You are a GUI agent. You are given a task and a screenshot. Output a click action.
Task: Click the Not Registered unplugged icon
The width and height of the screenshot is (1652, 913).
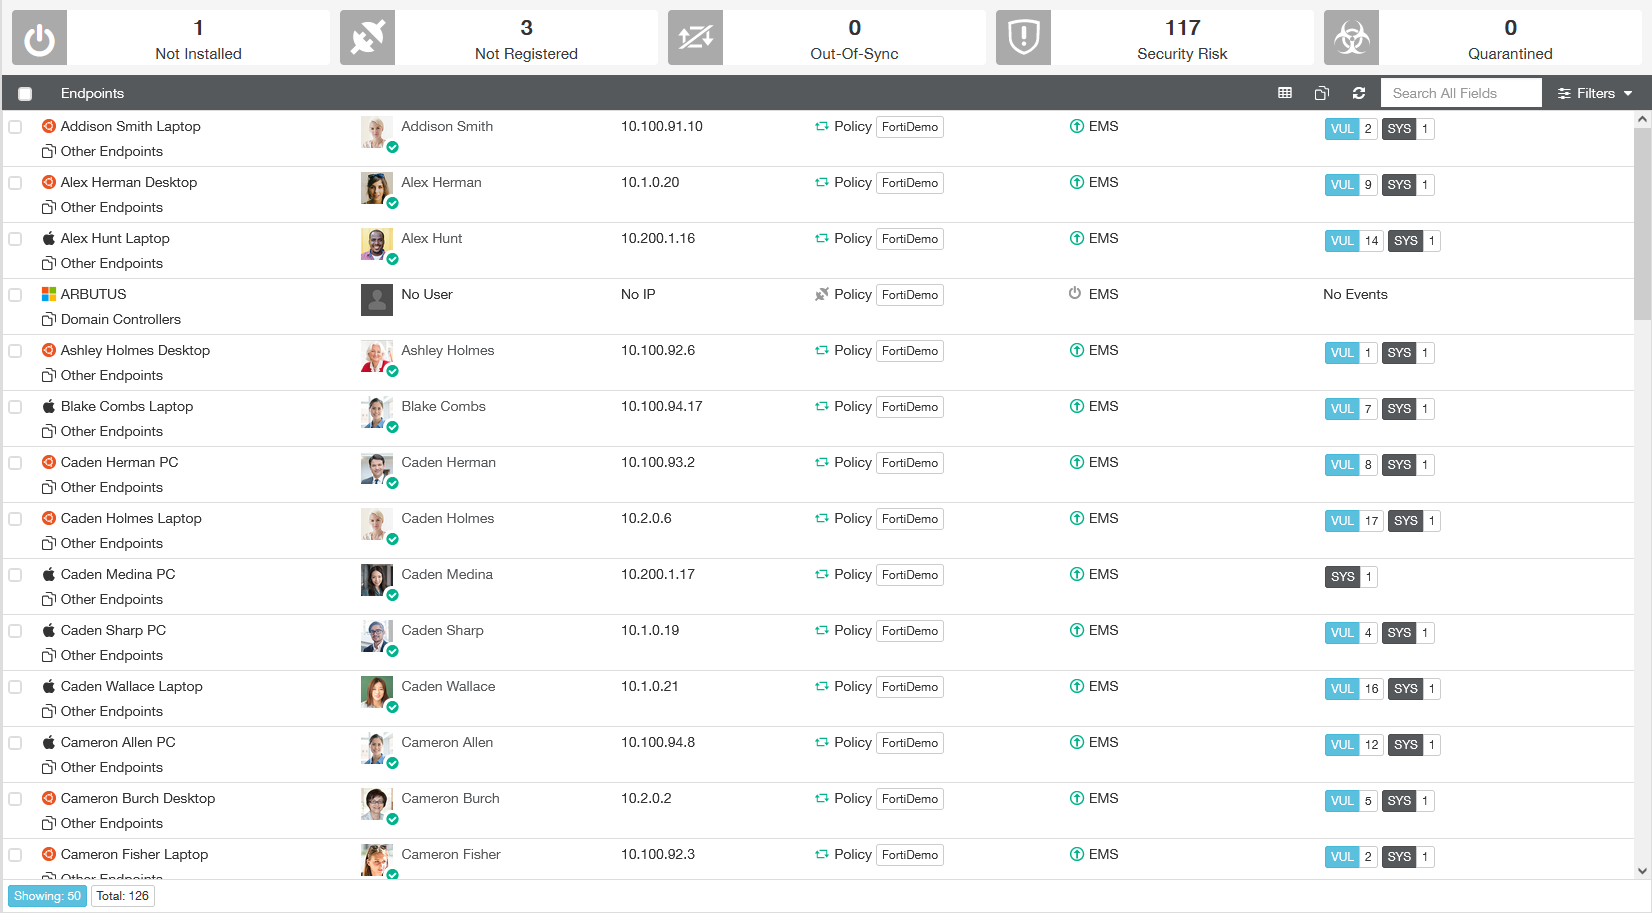pos(367,38)
